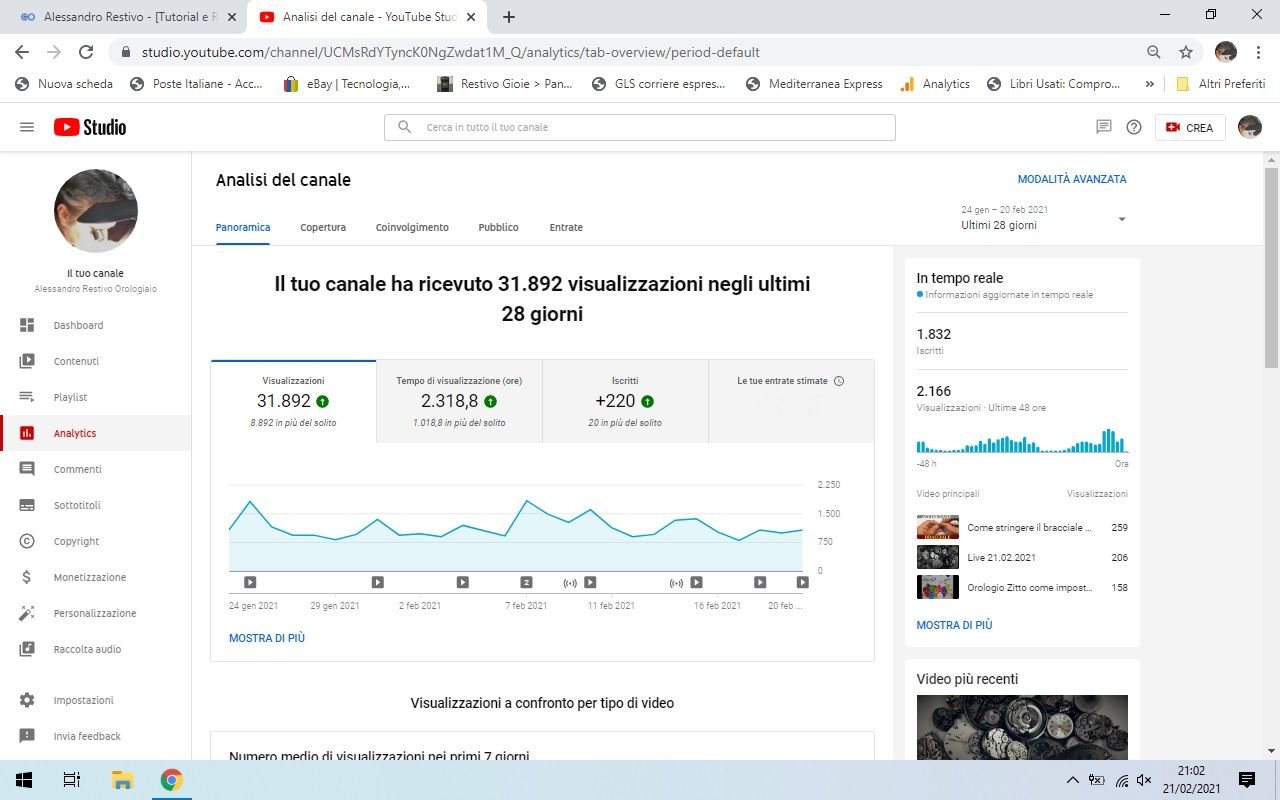The width and height of the screenshot is (1280, 800).
Task: Select the Visualizzazioni metric card
Action: tap(293, 402)
